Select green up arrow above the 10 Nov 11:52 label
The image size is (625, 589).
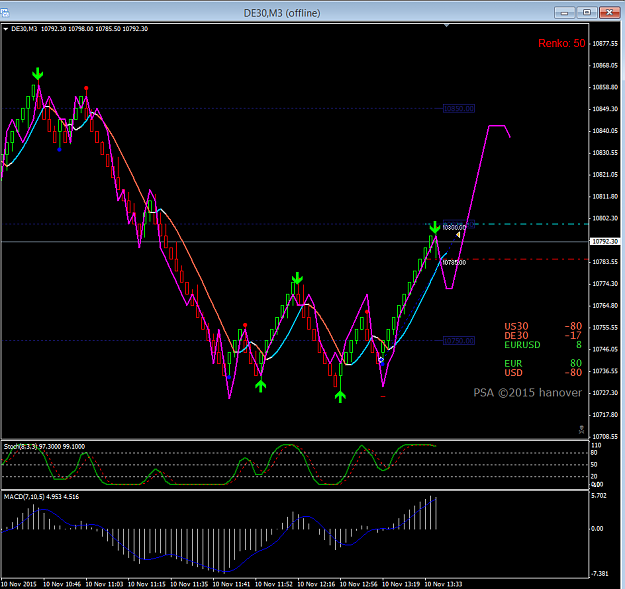point(260,386)
